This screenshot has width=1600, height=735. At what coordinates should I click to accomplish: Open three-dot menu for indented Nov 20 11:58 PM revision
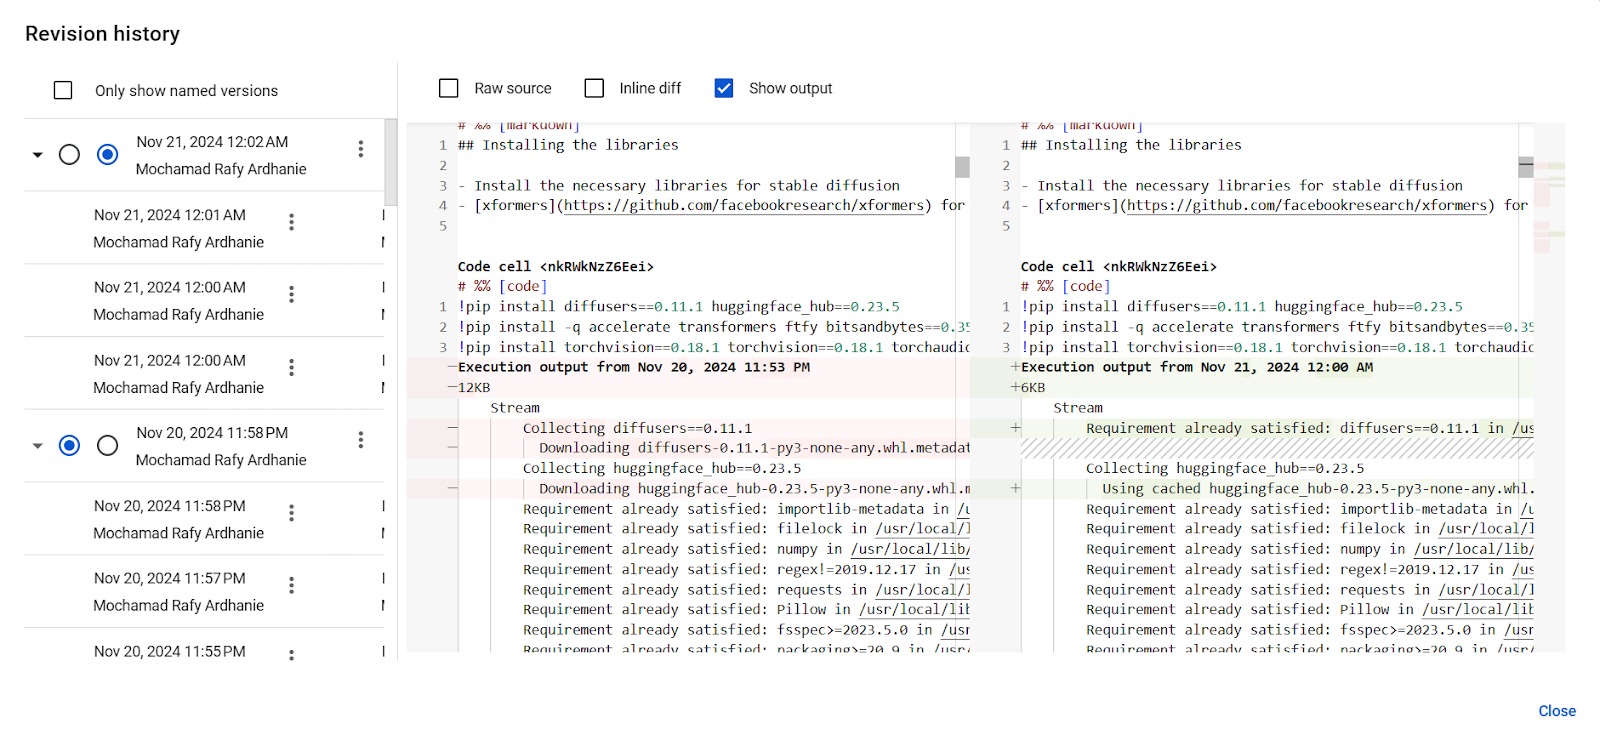[x=291, y=513]
